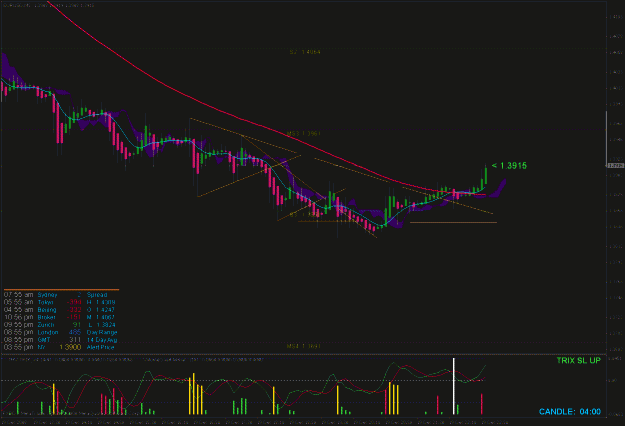Viewport: 625px width, 426px height.
Task: Click the 'GMT' time row label
Action: 44,340
